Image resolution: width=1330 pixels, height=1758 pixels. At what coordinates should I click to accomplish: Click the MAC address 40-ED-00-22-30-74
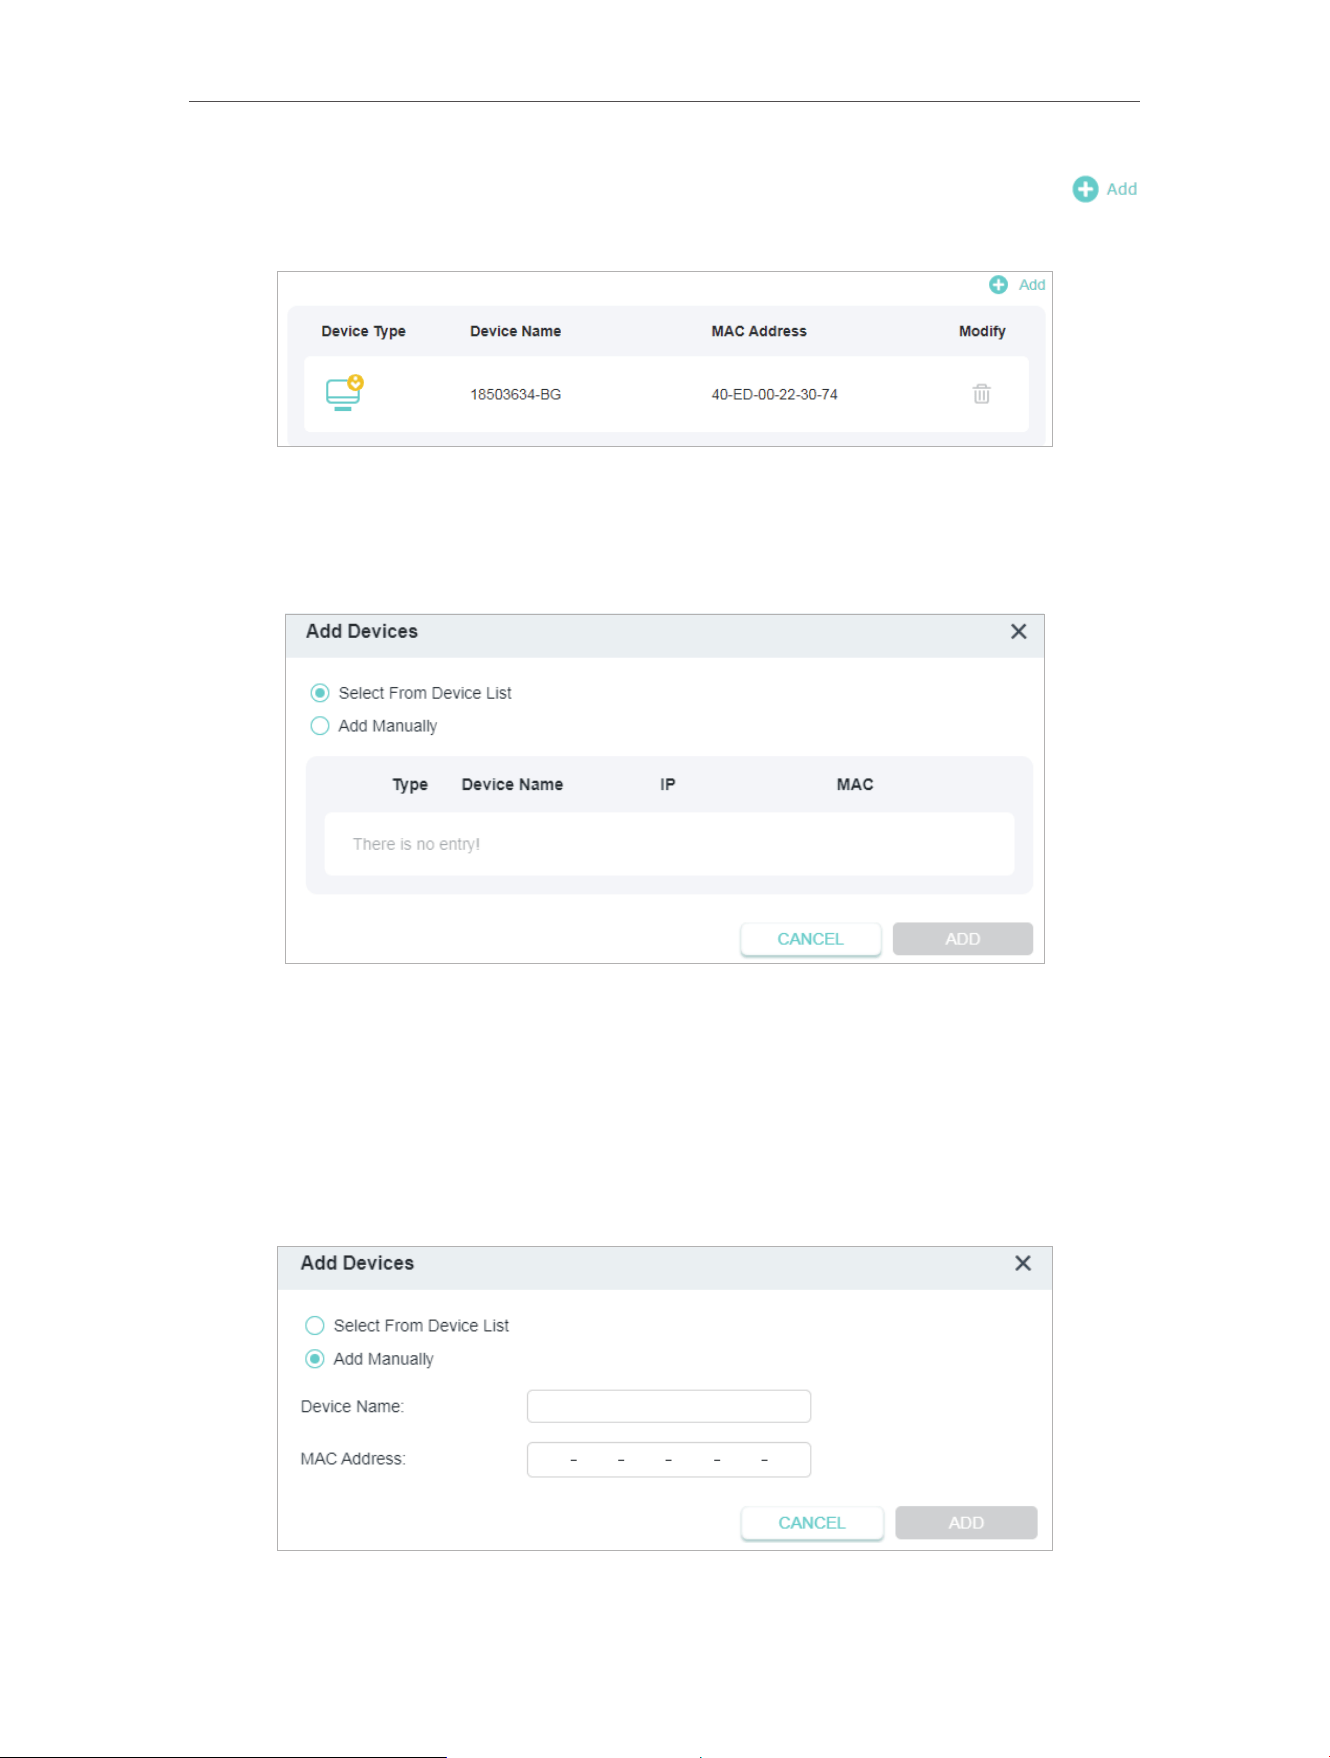(775, 395)
